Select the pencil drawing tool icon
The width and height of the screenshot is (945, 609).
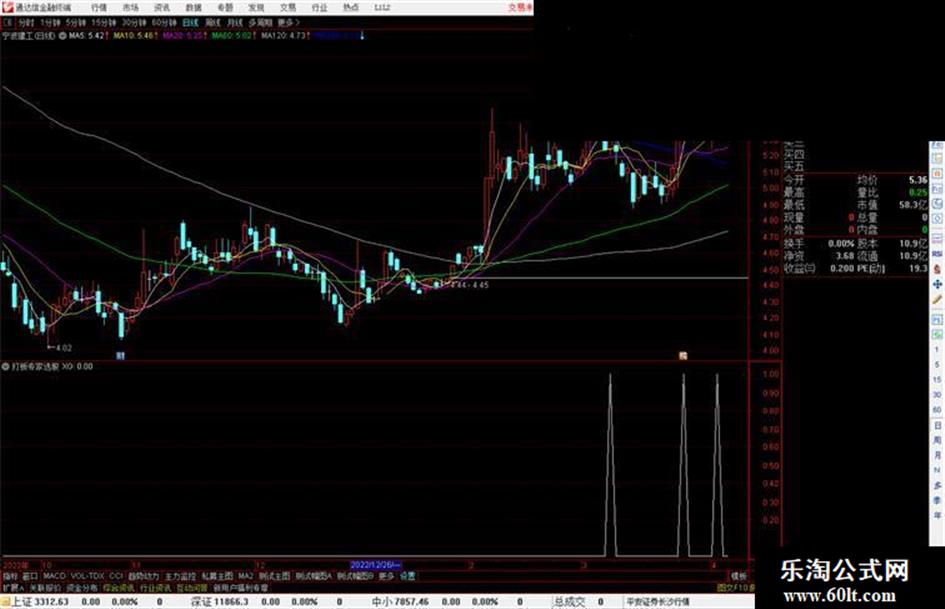(937, 299)
